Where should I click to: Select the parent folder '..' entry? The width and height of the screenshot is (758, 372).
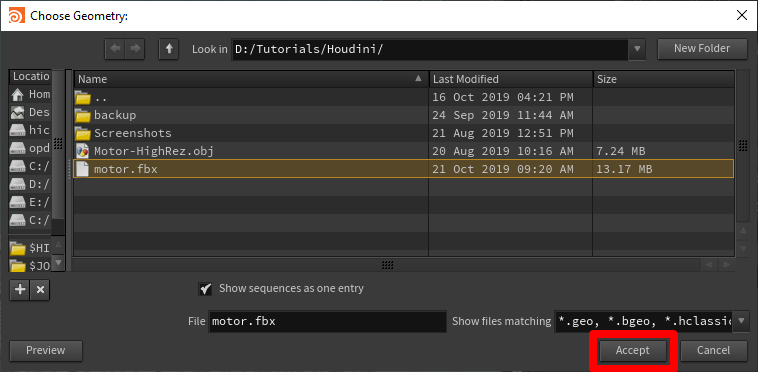click(x=404, y=97)
